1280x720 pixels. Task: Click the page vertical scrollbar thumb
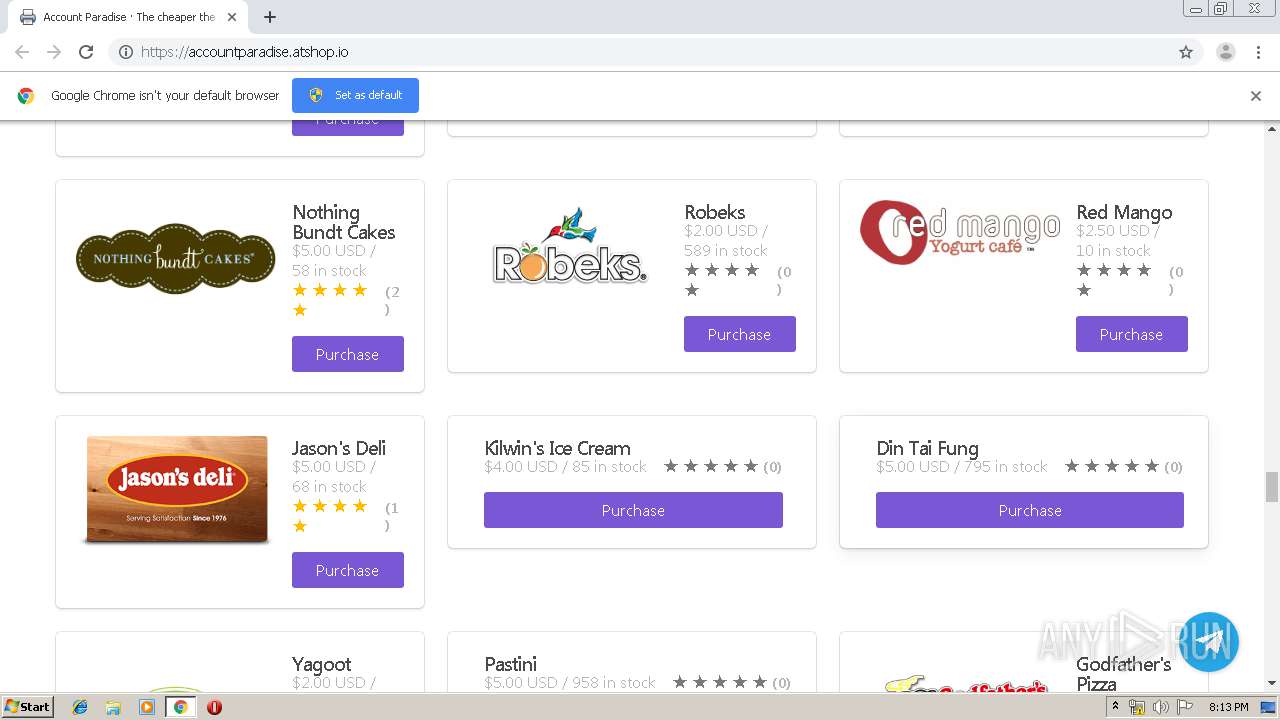click(x=1272, y=487)
